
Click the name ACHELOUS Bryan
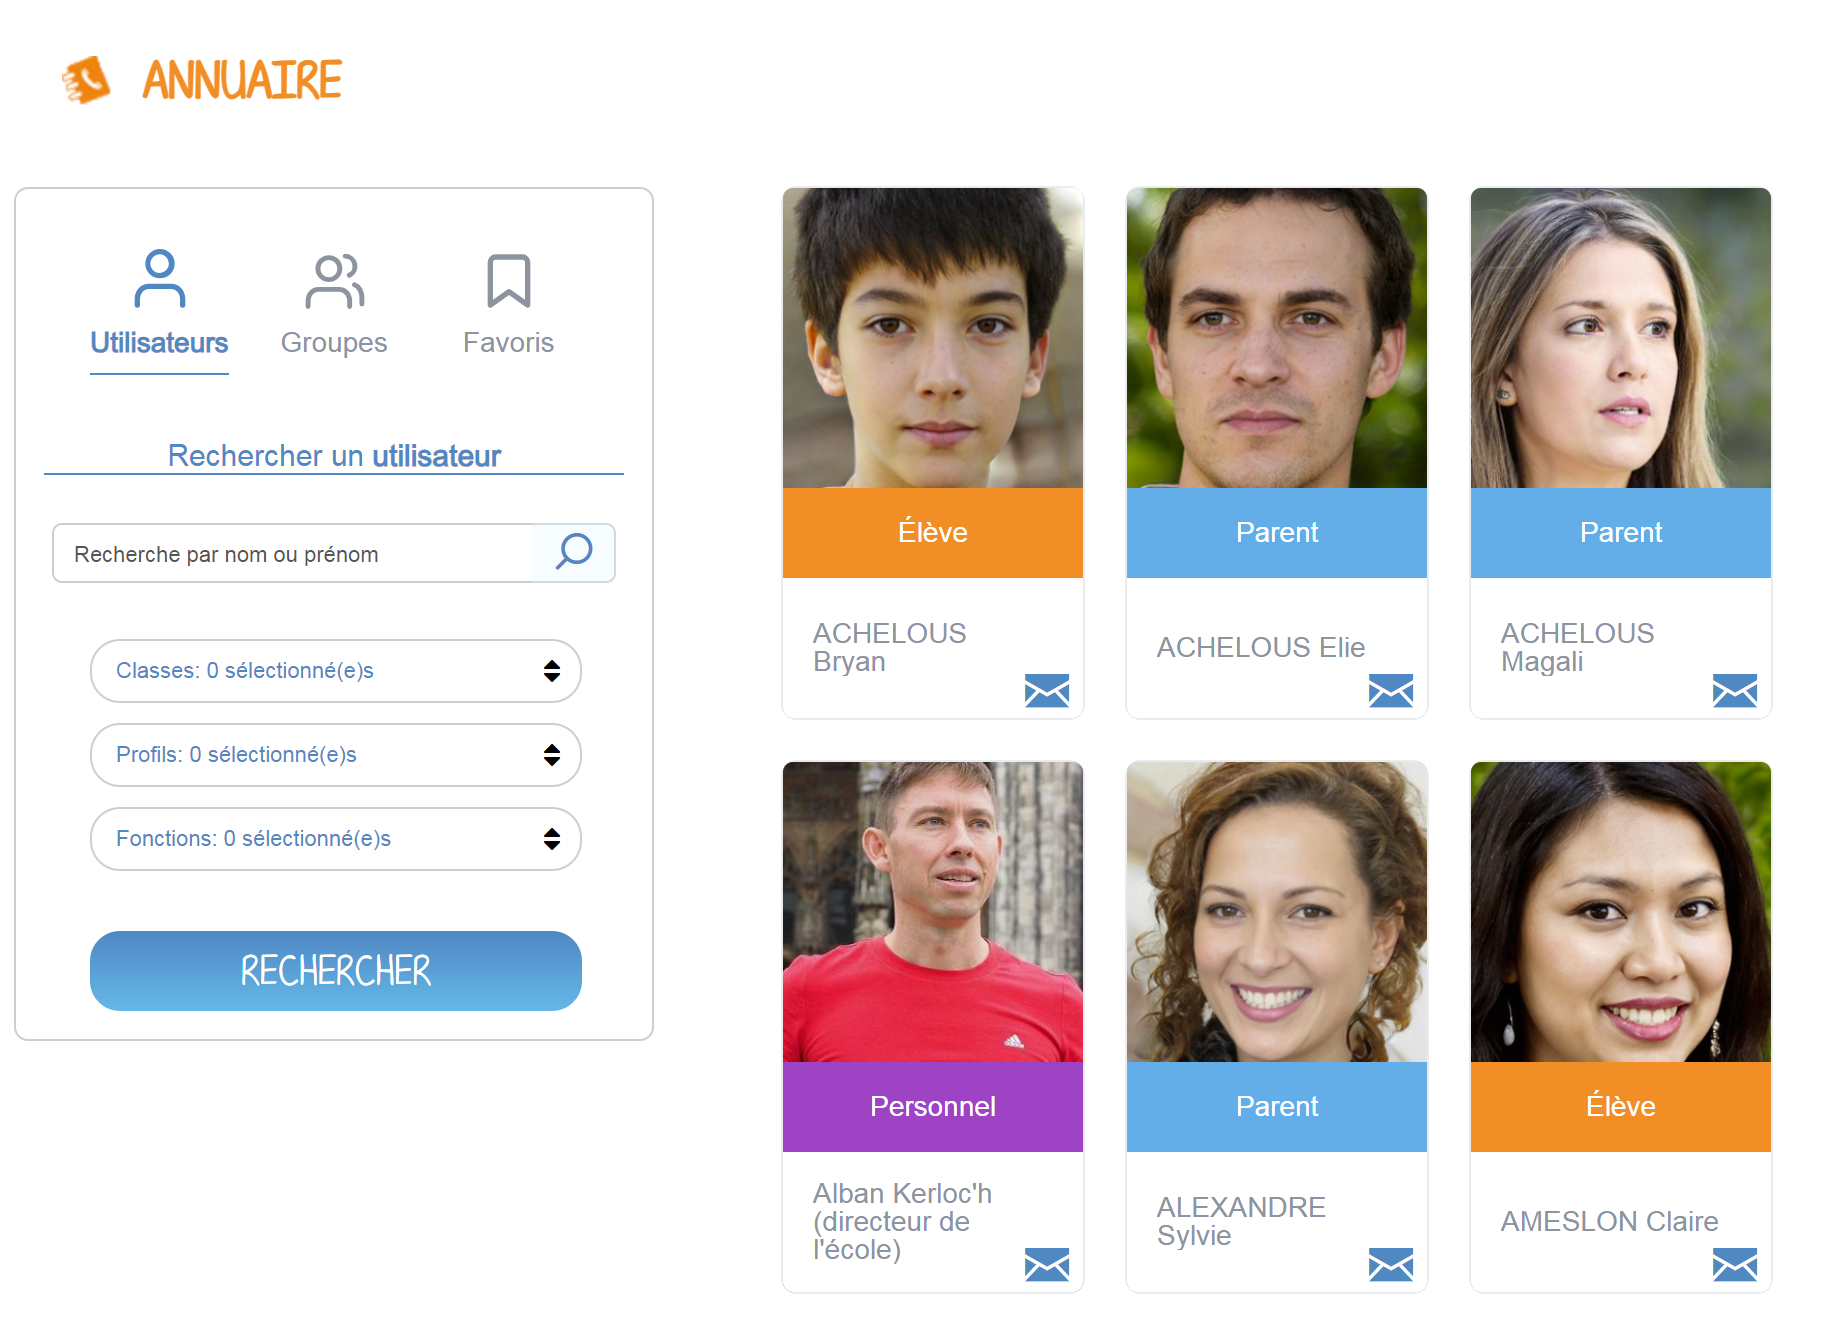pos(889,647)
